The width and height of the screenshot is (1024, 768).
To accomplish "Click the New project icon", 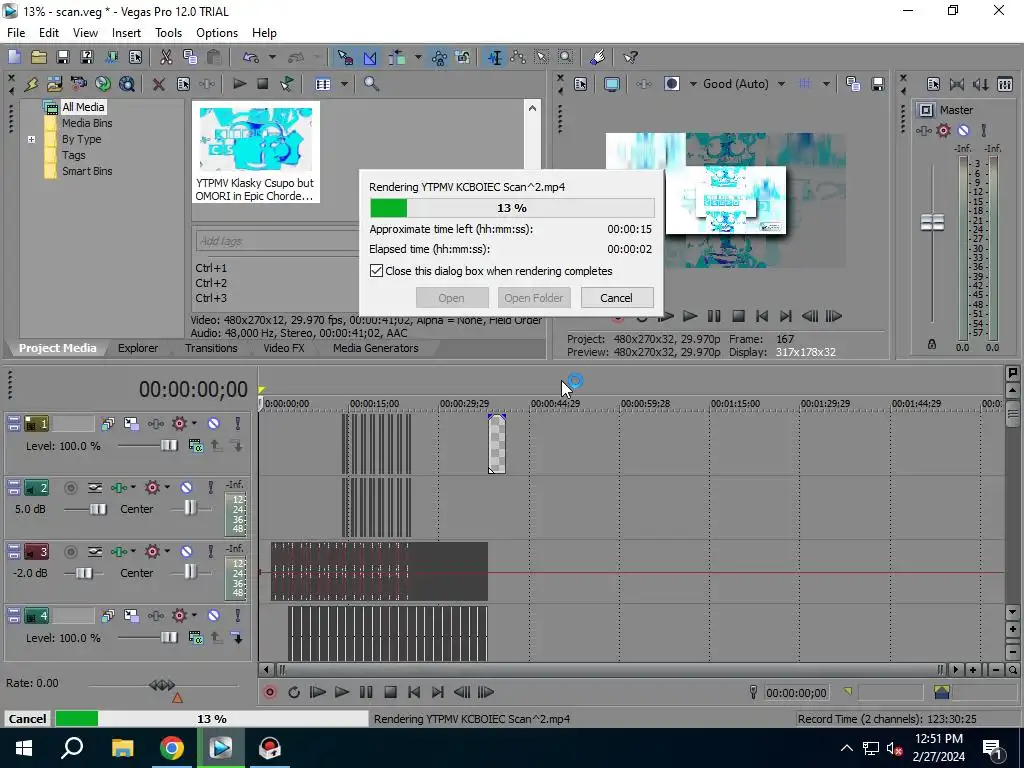I will pos(14,57).
